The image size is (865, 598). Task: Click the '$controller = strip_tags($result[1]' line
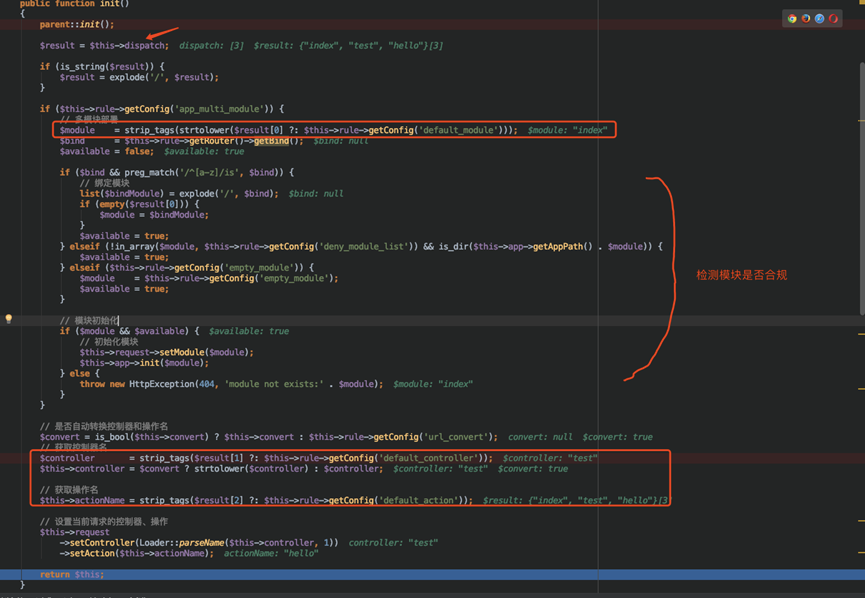click(x=266, y=458)
